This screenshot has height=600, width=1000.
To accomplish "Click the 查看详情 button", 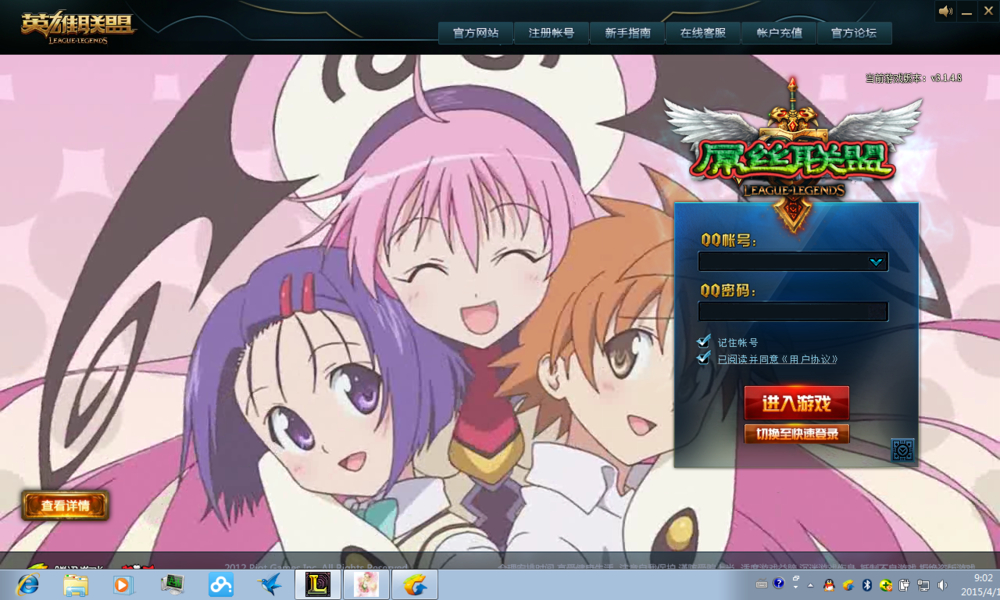I will (x=65, y=506).
